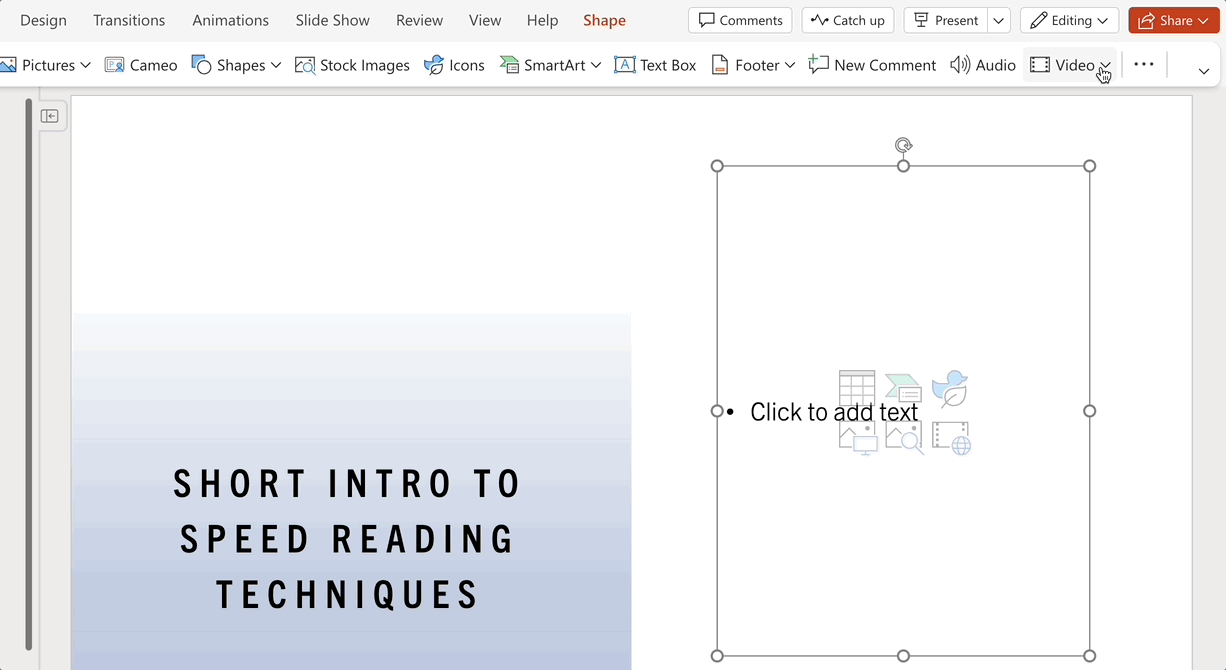The image size is (1226, 670).
Task: Open the Slide Show tab
Action: (x=332, y=20)
